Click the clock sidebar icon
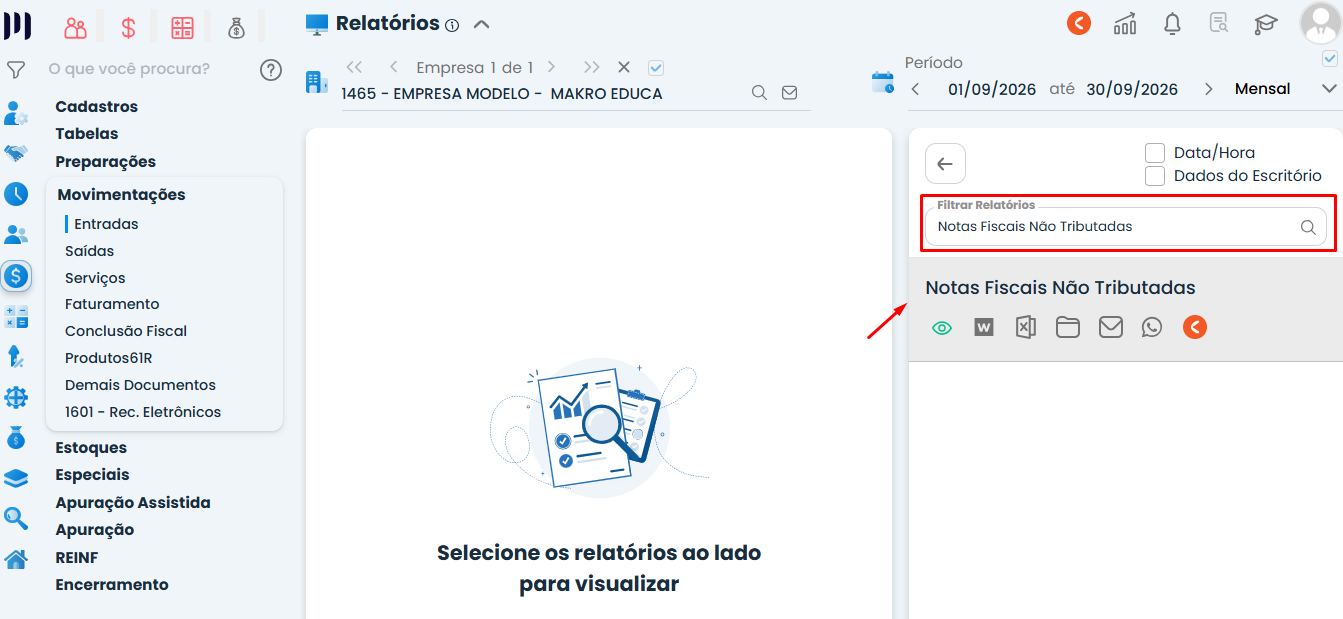This screenshot has width=1343, height=619. tap(16, 194)
